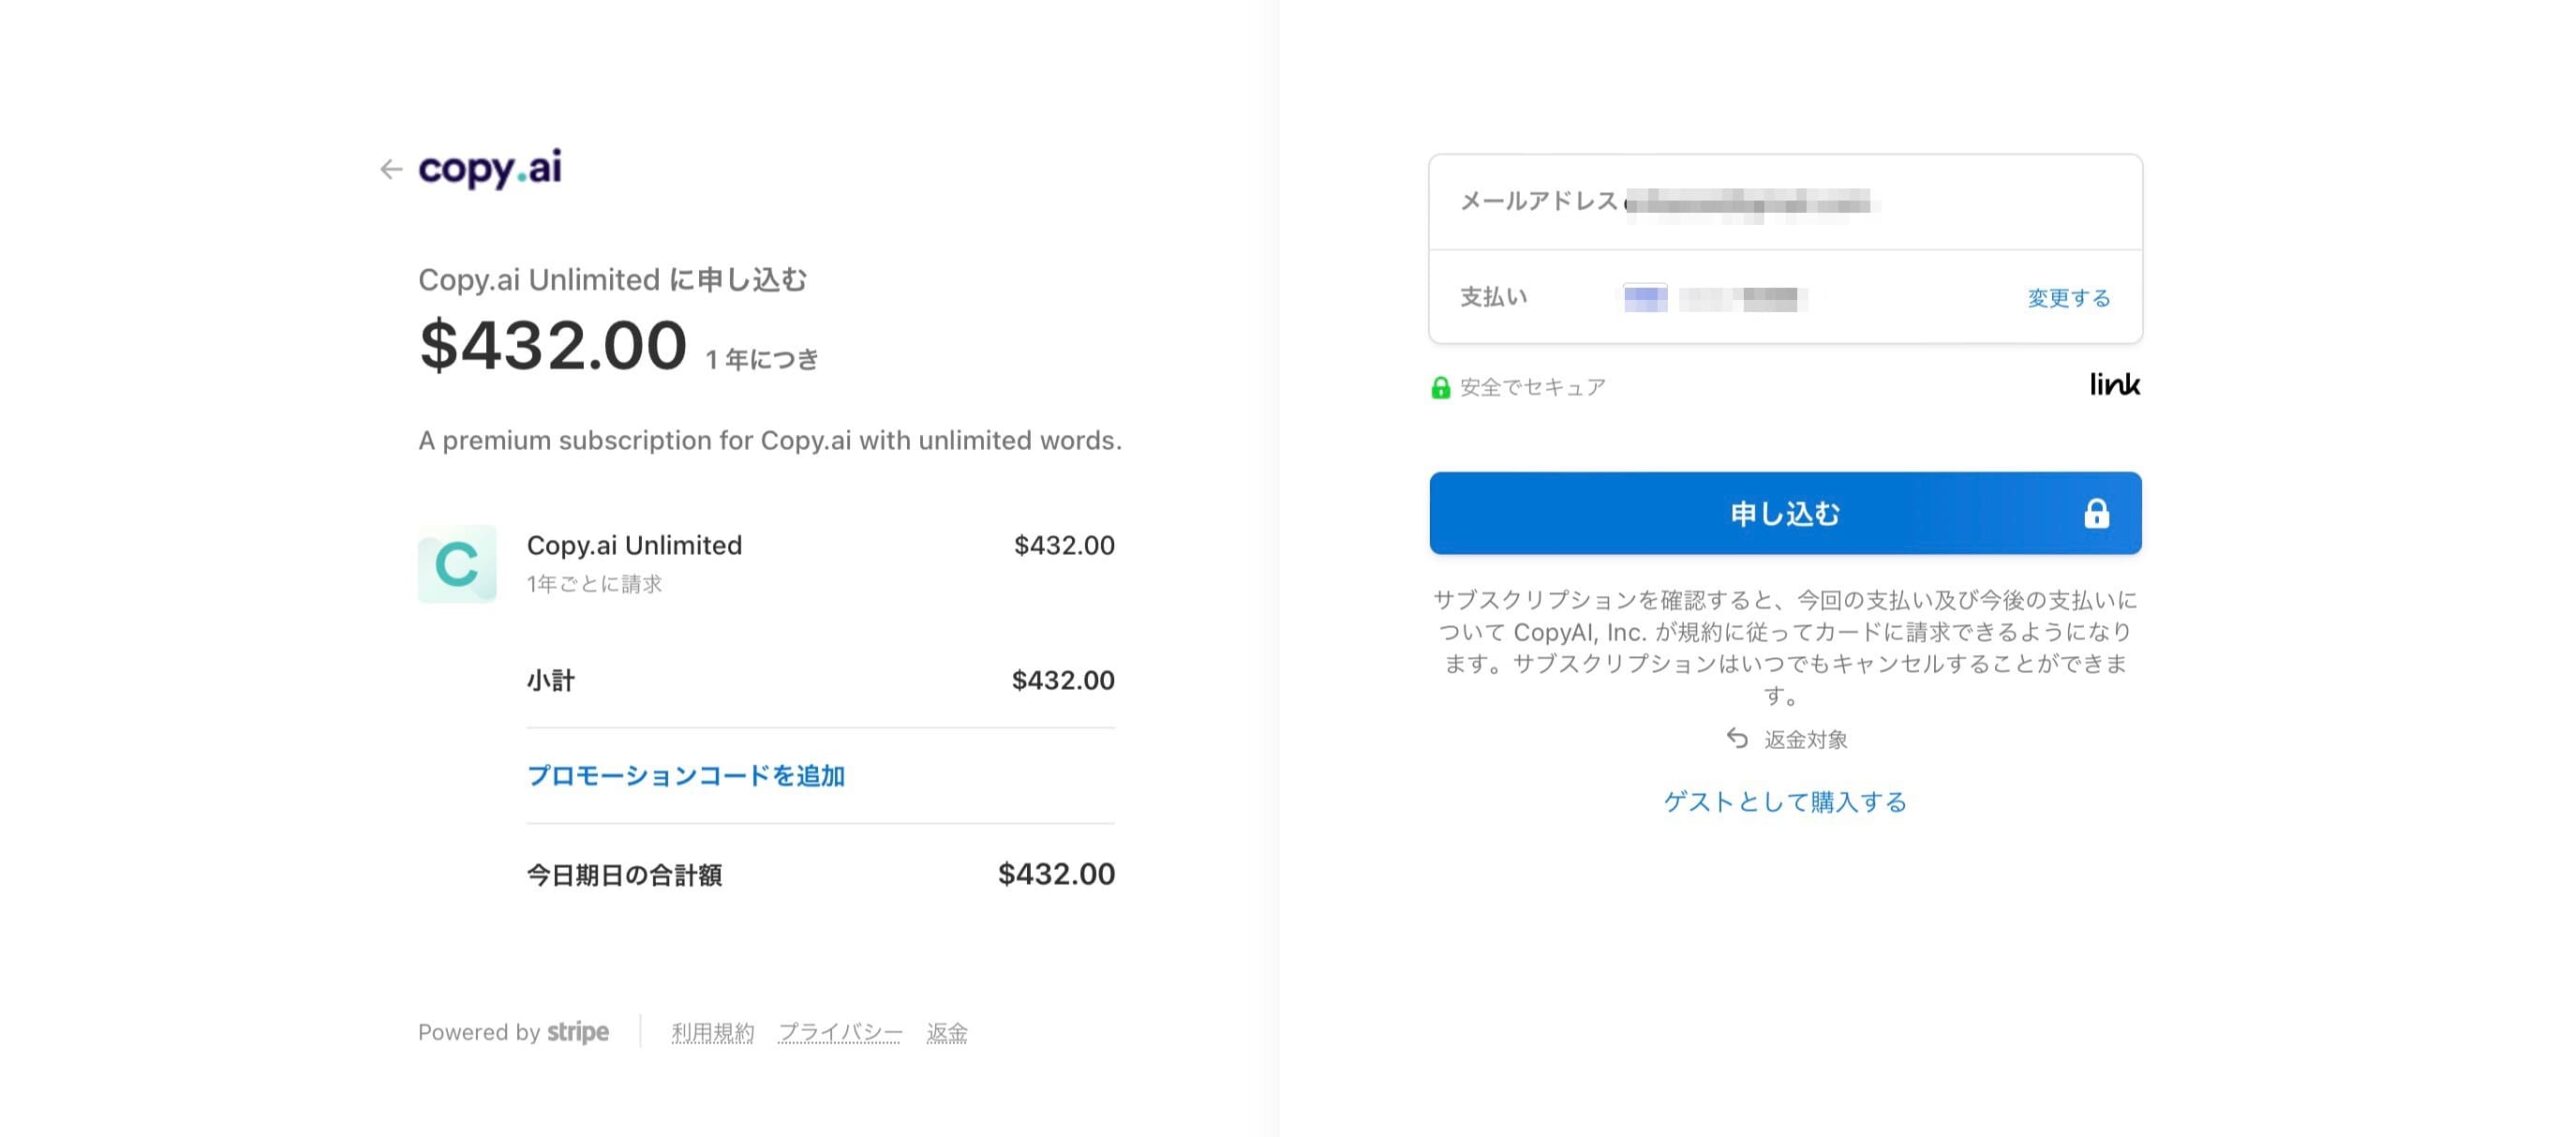This screenshot has height=1137, width=2560.
Task: Open the 返金 refund policy page
Action: [x=946, y=1032]
